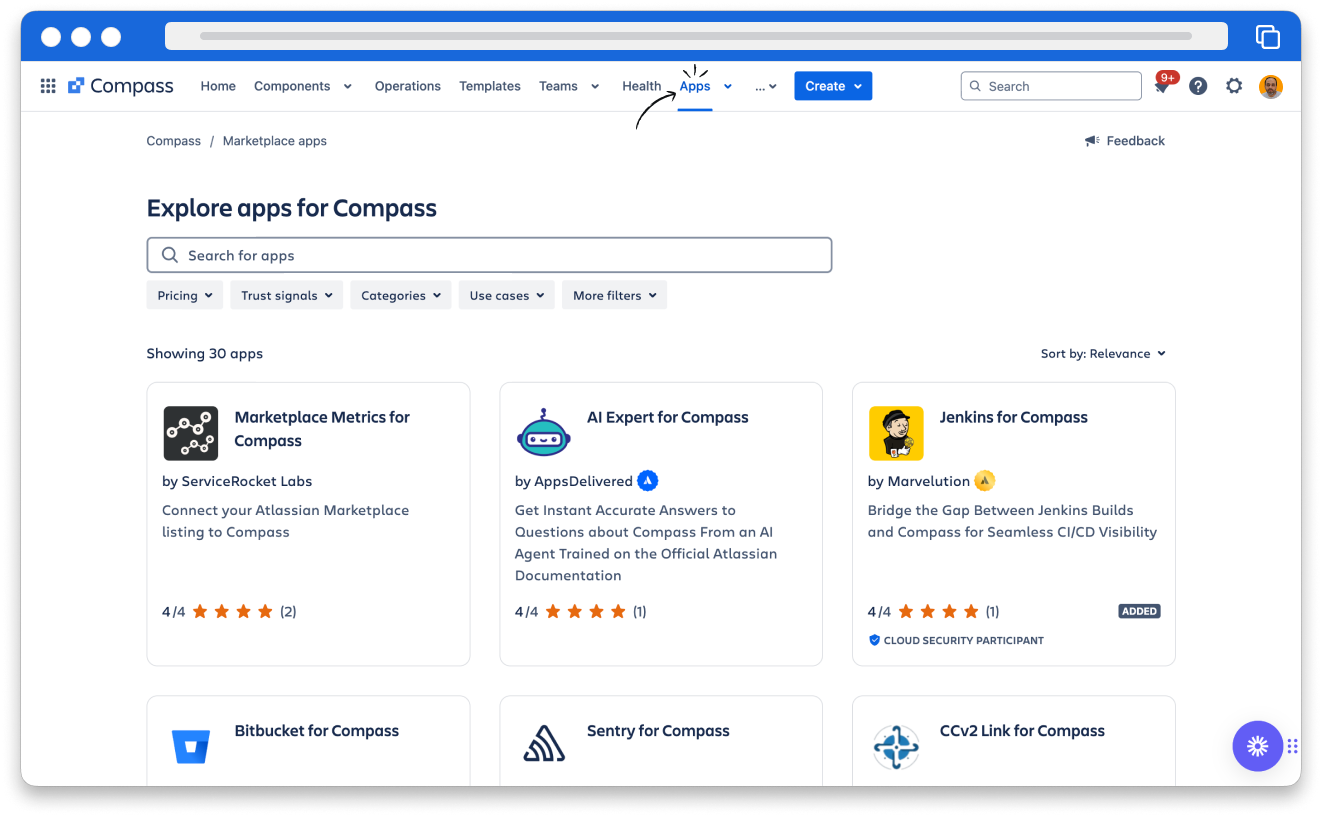This screenshot has height=817, width=1322.
Task: Open Marketplace Metrics for Compass title
Action: pyautogui.click(x=322, y=429)
